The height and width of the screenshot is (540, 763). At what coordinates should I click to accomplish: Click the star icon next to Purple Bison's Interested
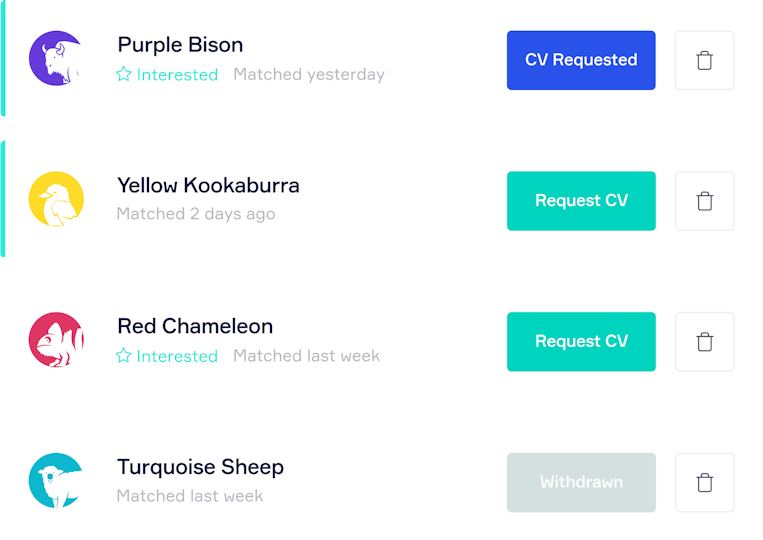[124, 74]
